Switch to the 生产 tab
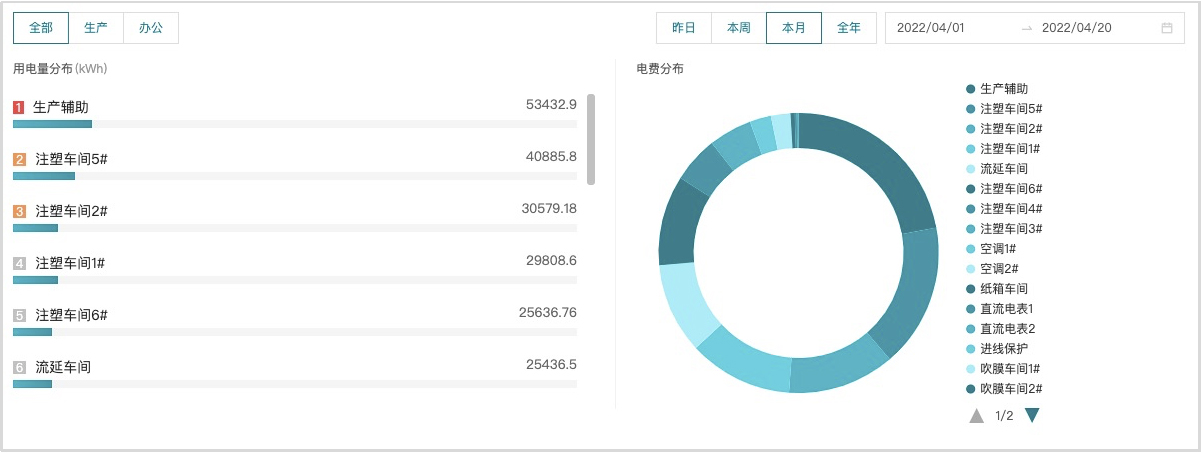This screenshot has height=453, width=1201. (96, 28)
